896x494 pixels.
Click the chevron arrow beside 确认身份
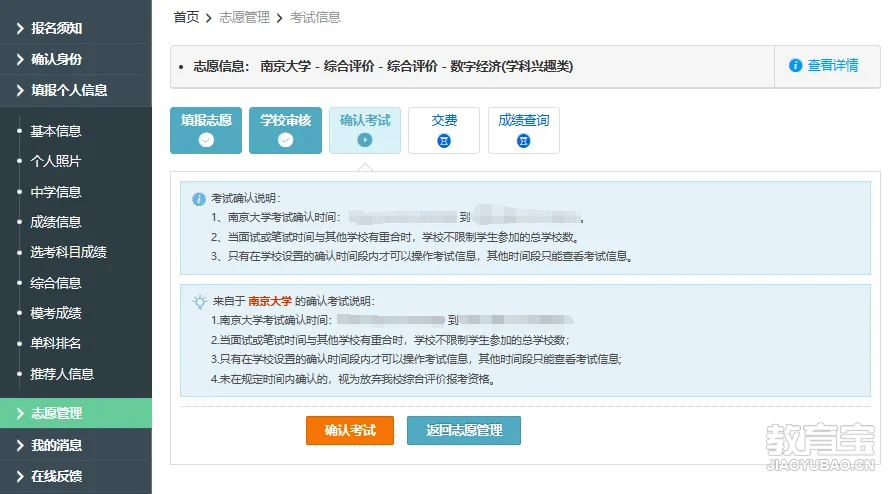(x=20, y=59)
